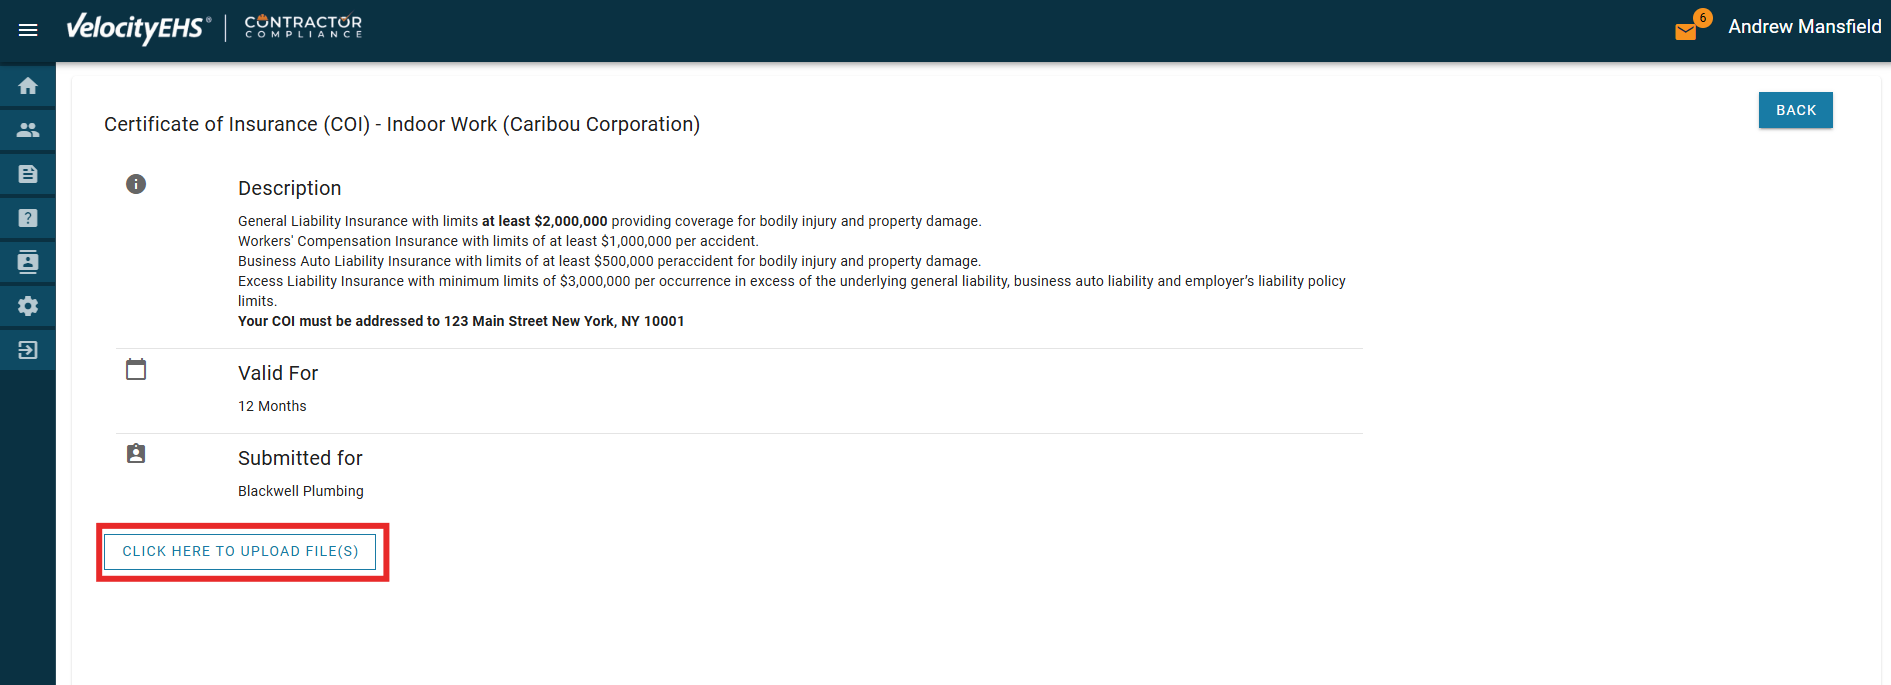Click the upload file(s) button
This screenshot has width=1891, height=685.
pyautogui.click(x=240, y=552)
